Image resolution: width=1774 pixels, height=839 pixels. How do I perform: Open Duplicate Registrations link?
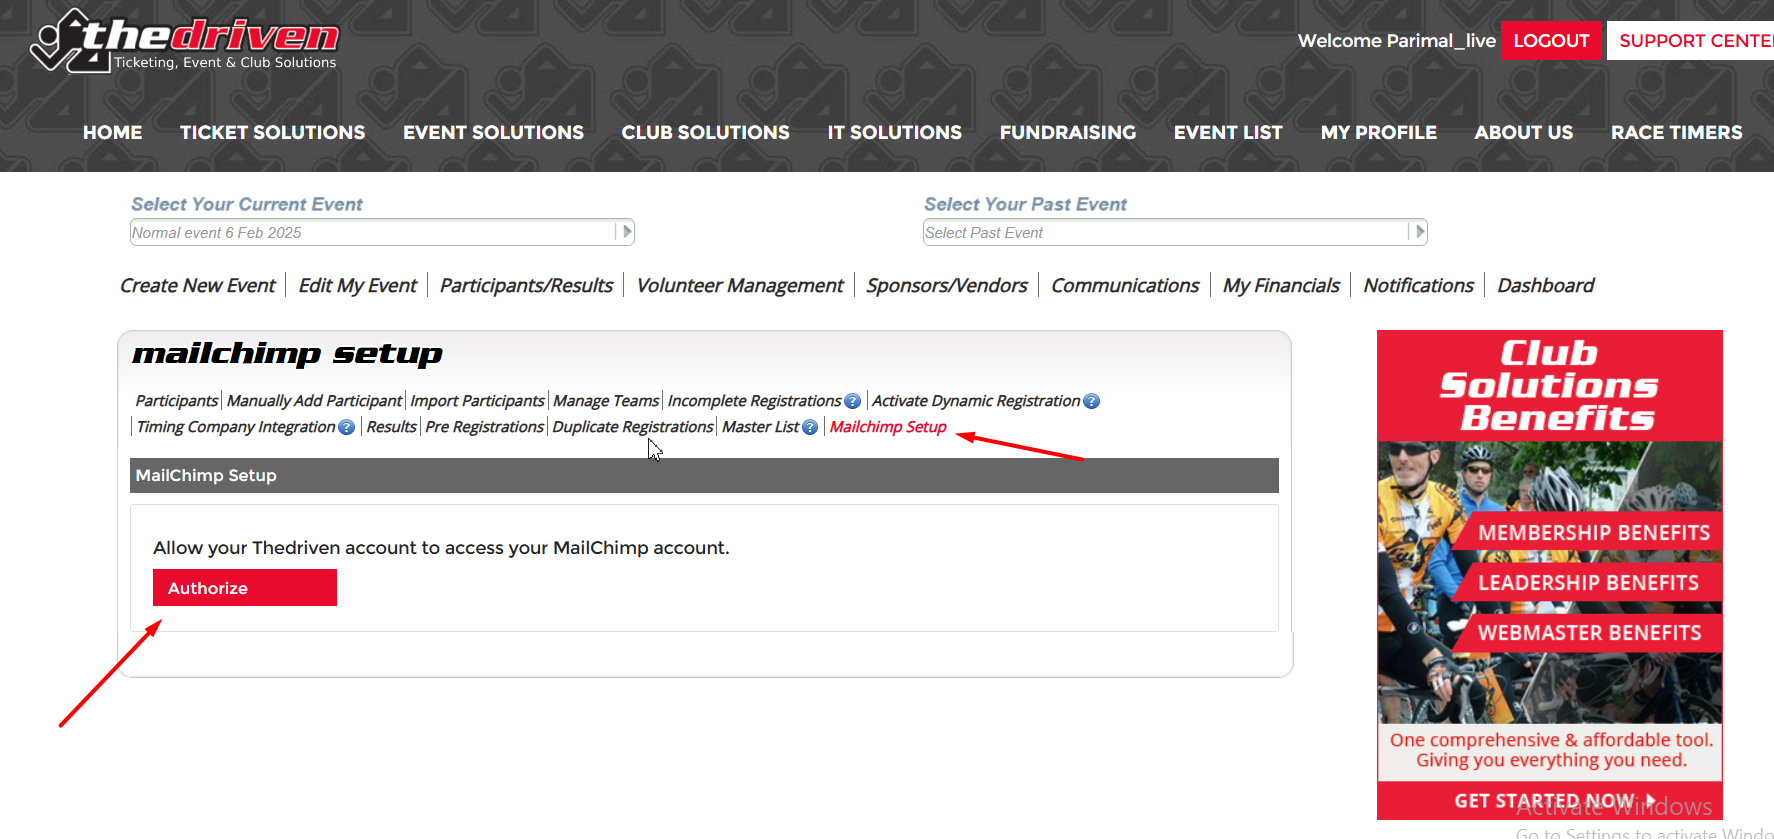(633, 427)
